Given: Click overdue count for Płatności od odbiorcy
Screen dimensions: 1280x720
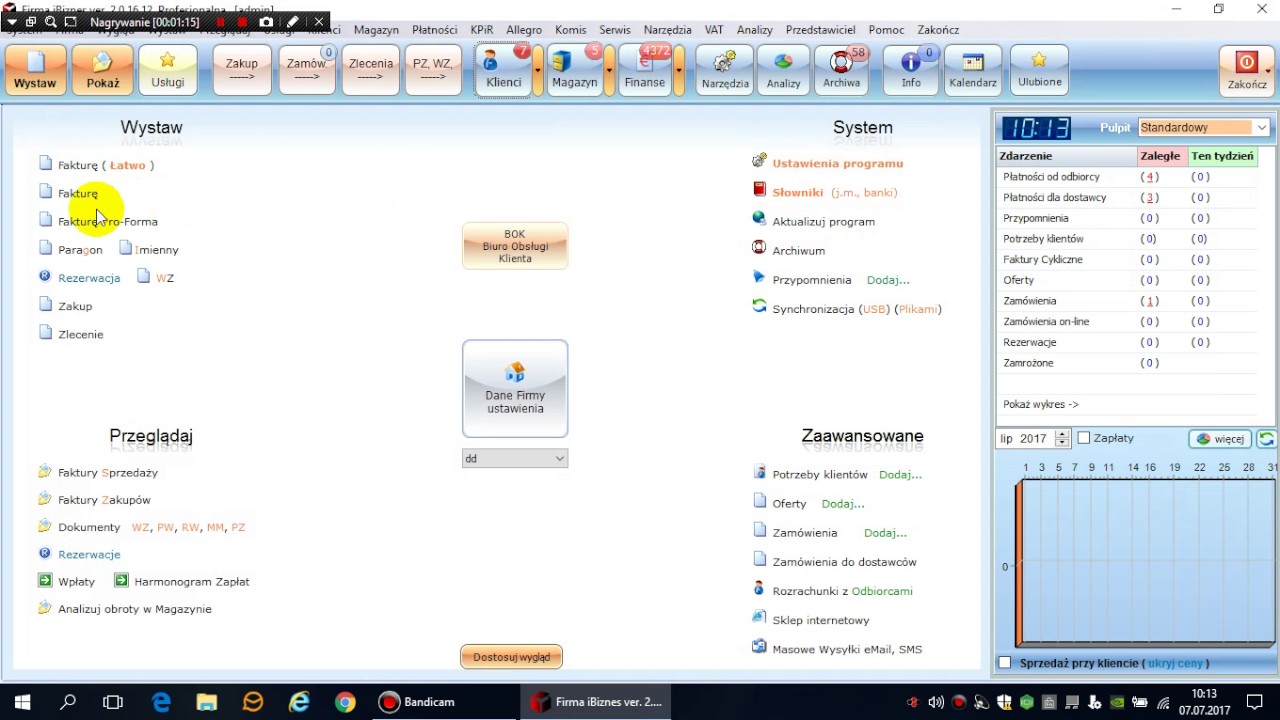Looking at the screenshot, I should point(1149,177).
